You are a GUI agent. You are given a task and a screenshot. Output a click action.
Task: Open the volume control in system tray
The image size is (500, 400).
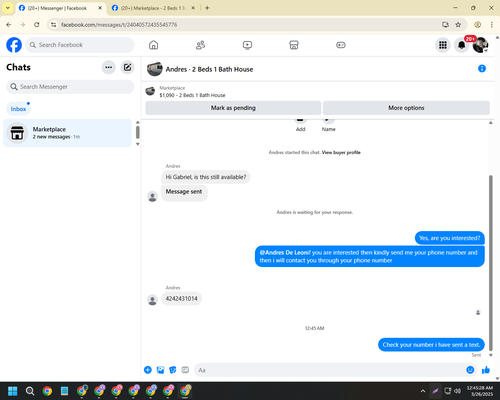click(458, 391)
